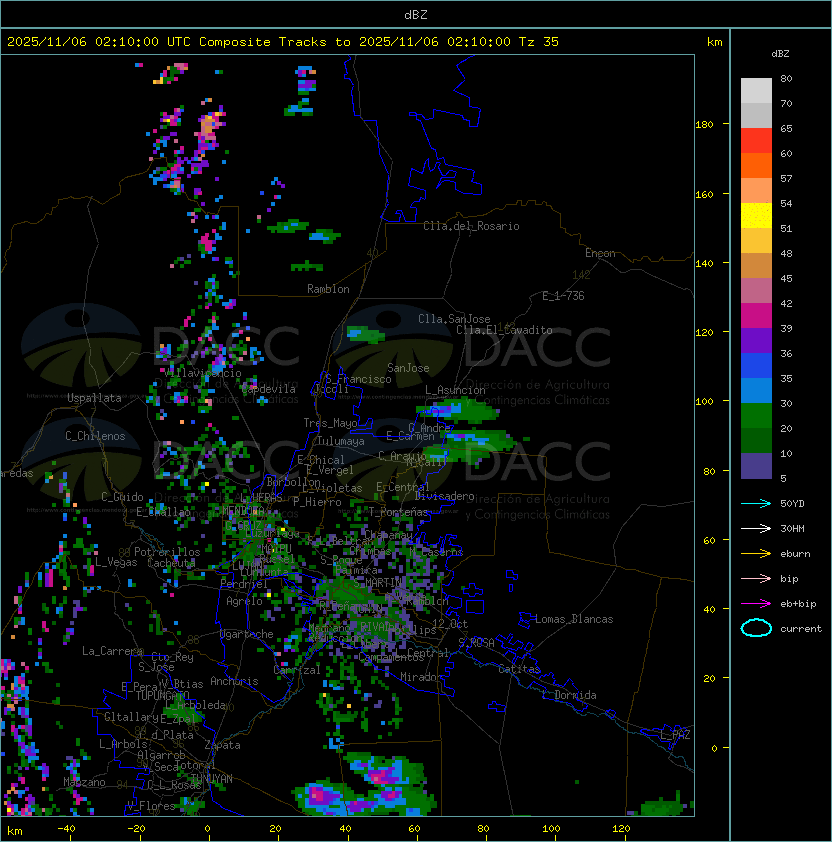The height and width of the screenshot is (842, 832).
Task: Click the 'L_Dormida' place label
Action: (x=569, y=695)
